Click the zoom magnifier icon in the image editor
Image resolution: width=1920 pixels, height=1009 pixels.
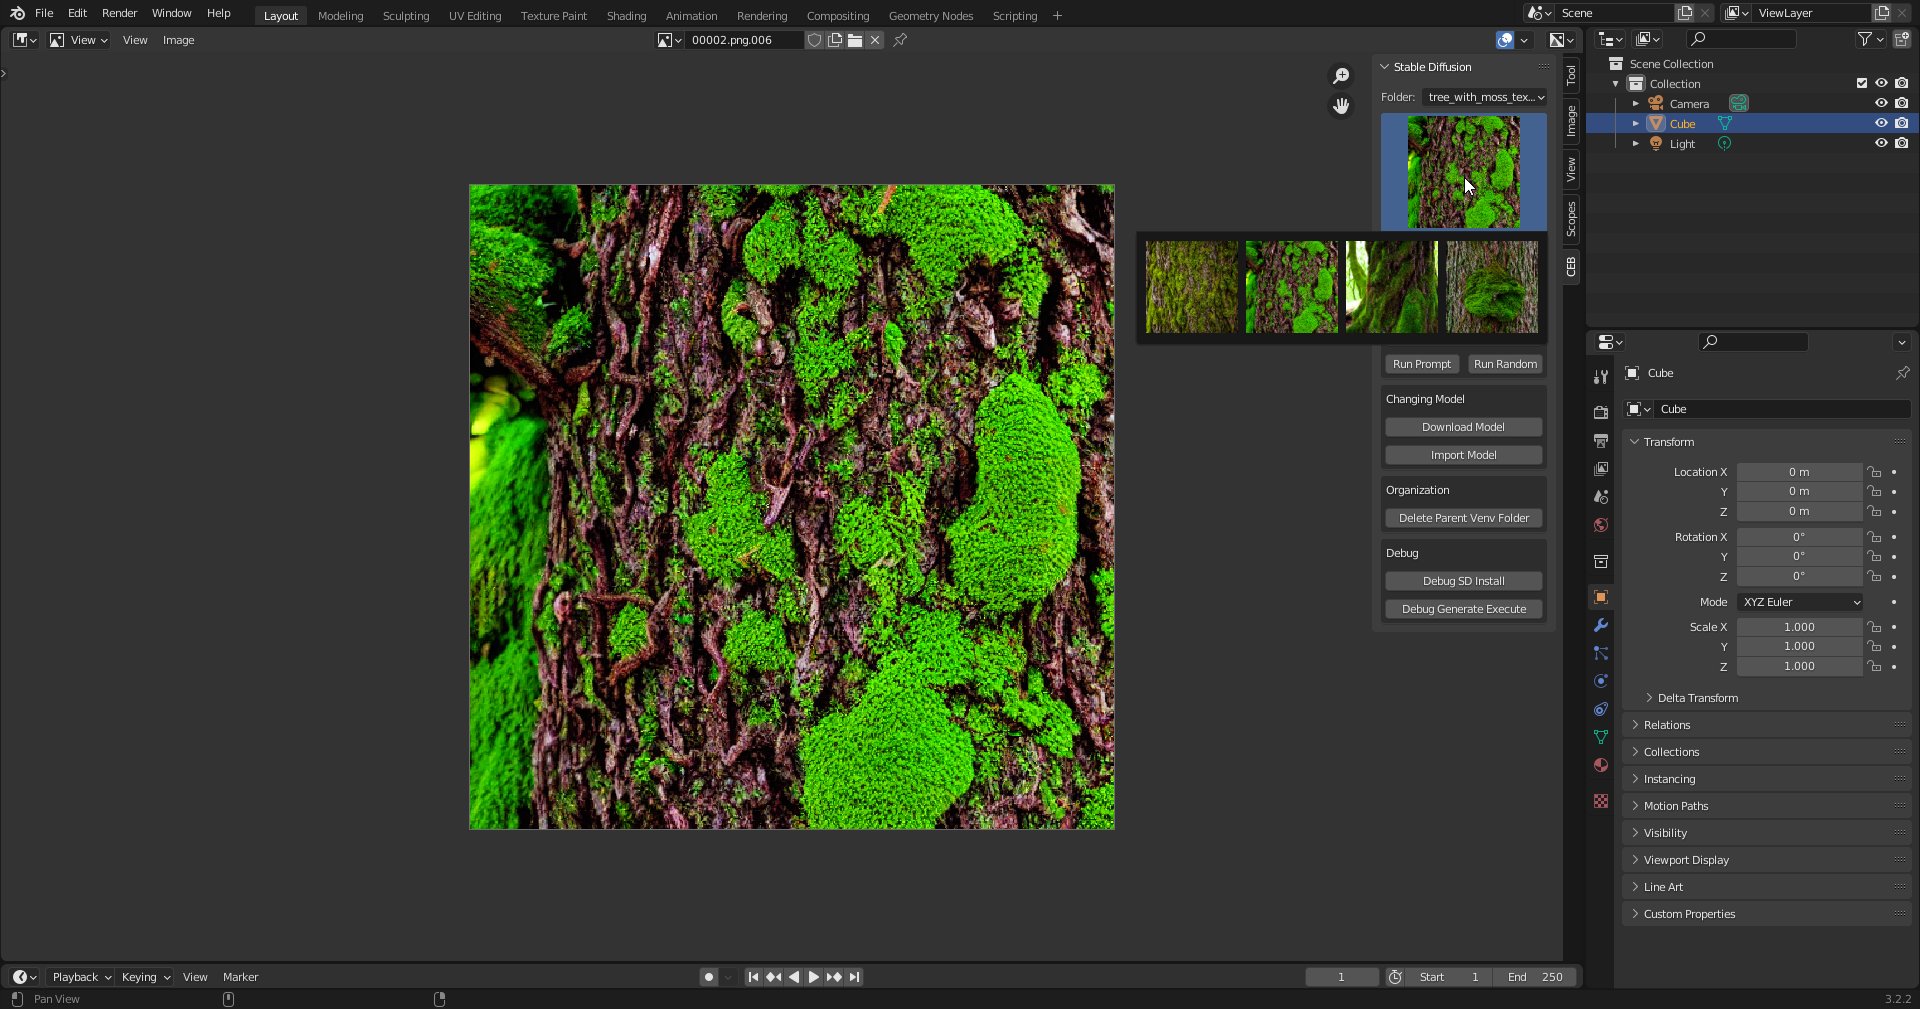point(1341,76)
